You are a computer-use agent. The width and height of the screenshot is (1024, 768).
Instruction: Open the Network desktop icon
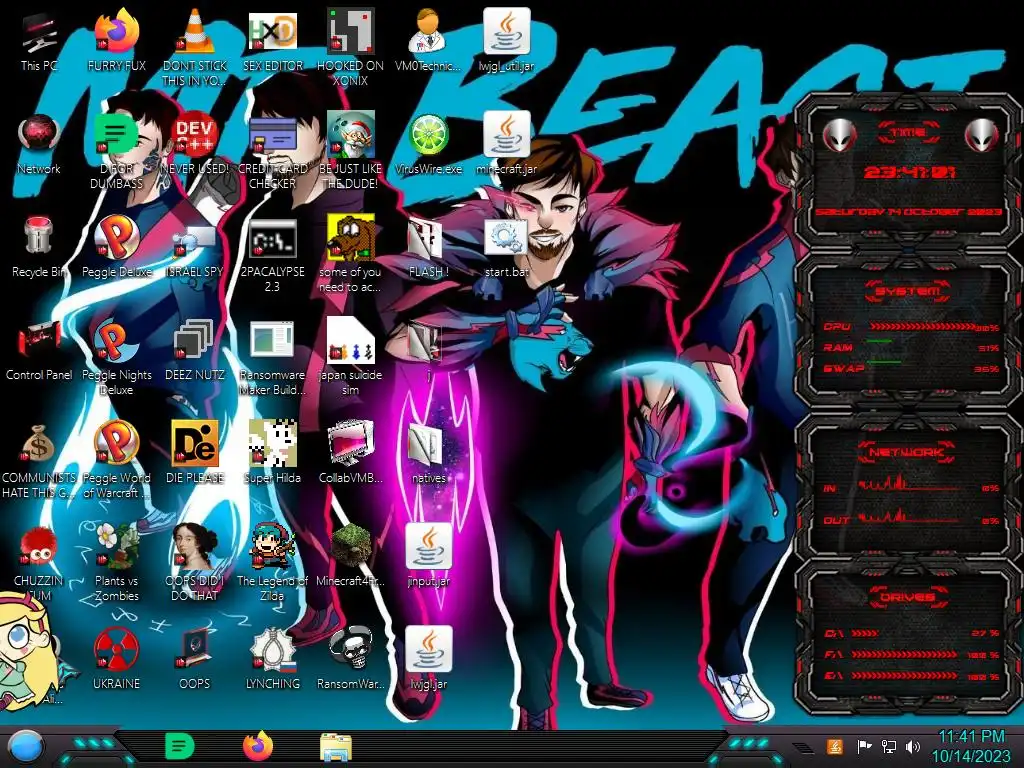click(x=39, y=135)
